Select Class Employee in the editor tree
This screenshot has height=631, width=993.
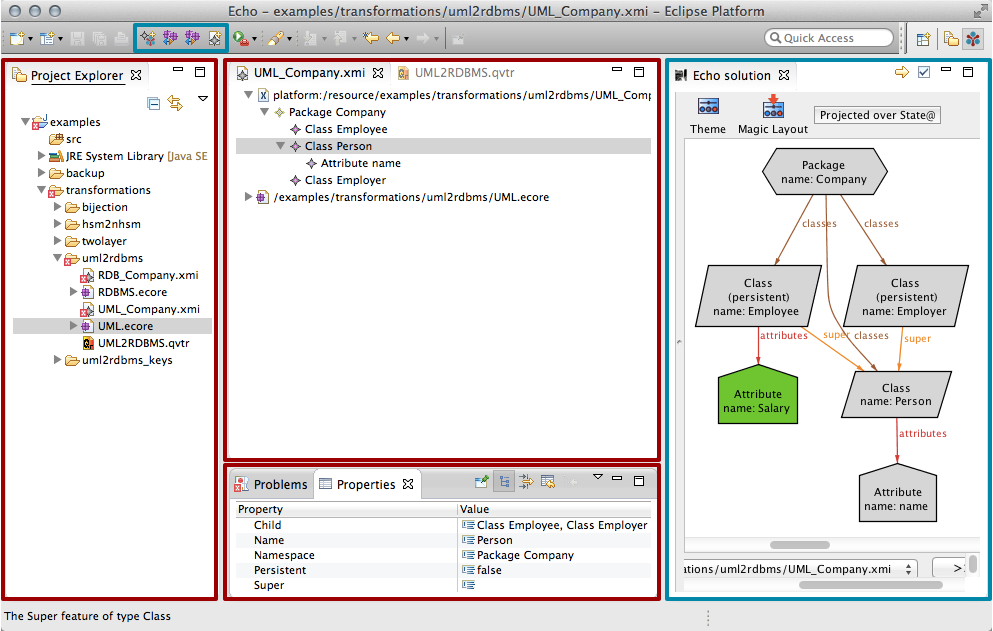(x=345, y=129)
